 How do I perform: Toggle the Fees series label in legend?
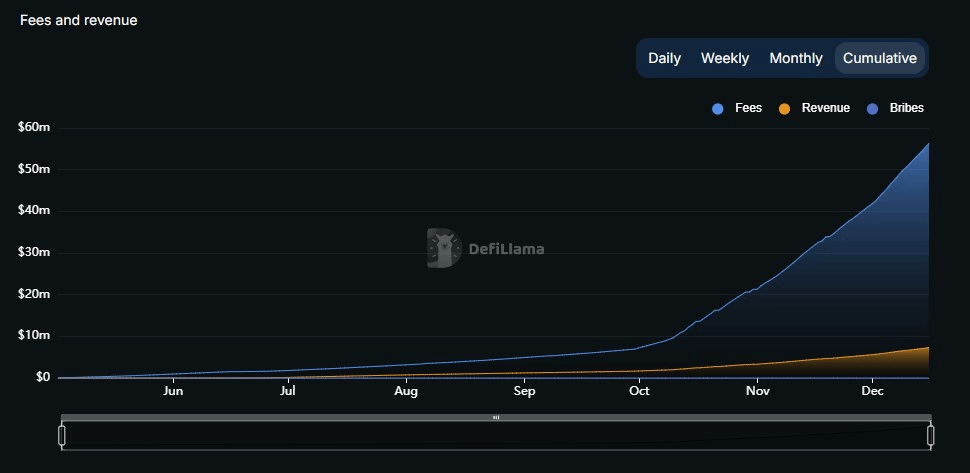coord(748,108)
